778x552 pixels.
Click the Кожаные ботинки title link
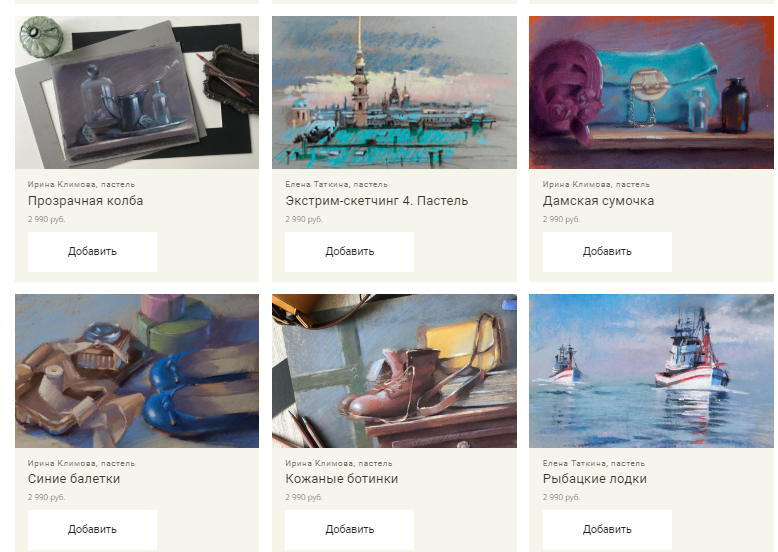pos(341,479)
